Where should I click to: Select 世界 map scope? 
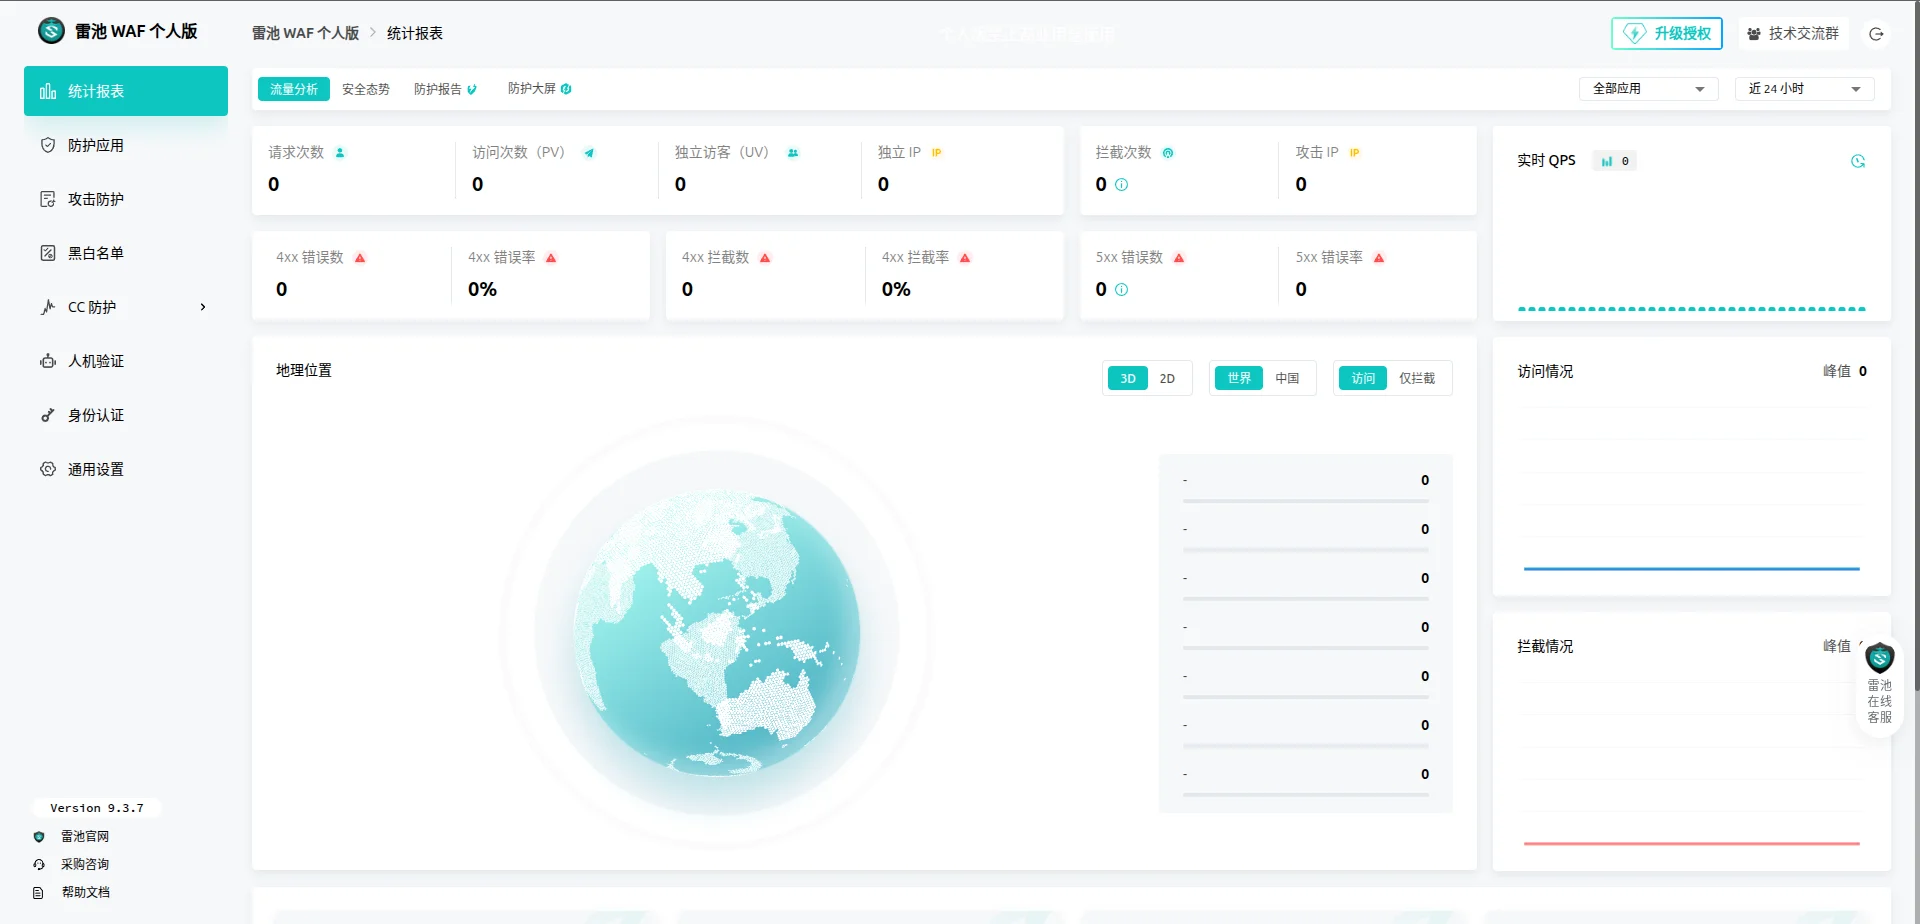click(1239, 378)
